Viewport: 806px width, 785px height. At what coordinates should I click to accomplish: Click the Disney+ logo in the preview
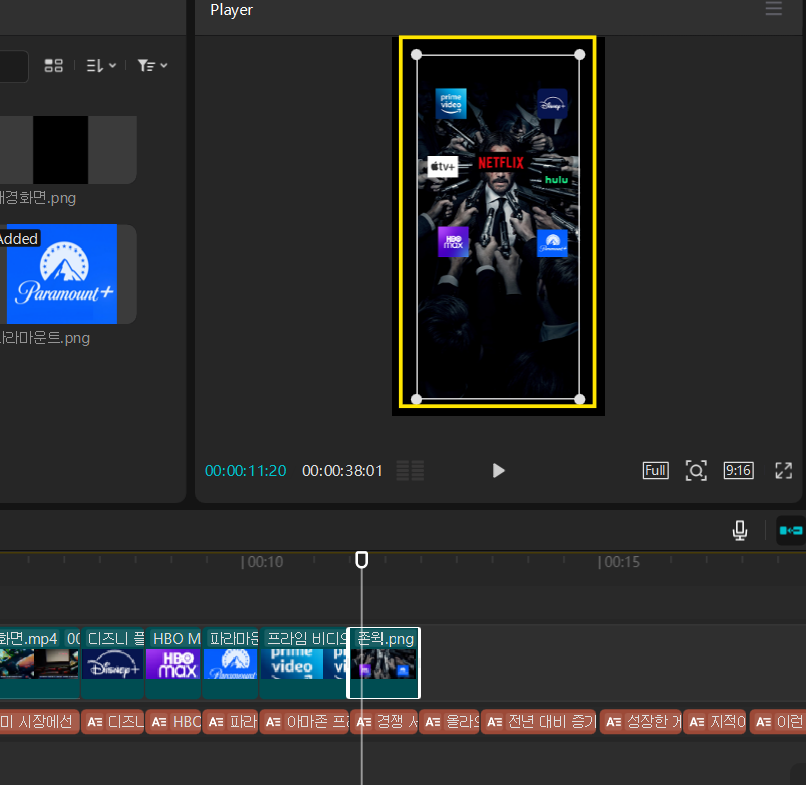click(553, 103)
